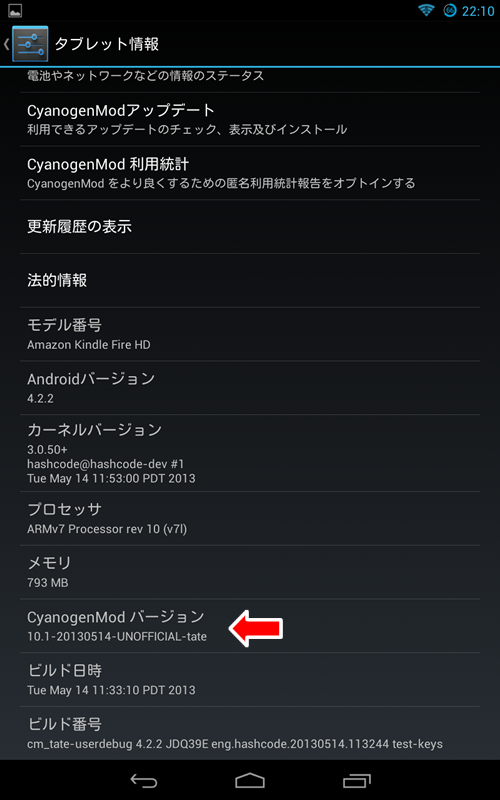Image resolution: width=500 pixels, height=800 pixels.
Task: Tap the Androidバージョン 4.2.2 entry
Action: pyautogui.click(x=250, y=387)
